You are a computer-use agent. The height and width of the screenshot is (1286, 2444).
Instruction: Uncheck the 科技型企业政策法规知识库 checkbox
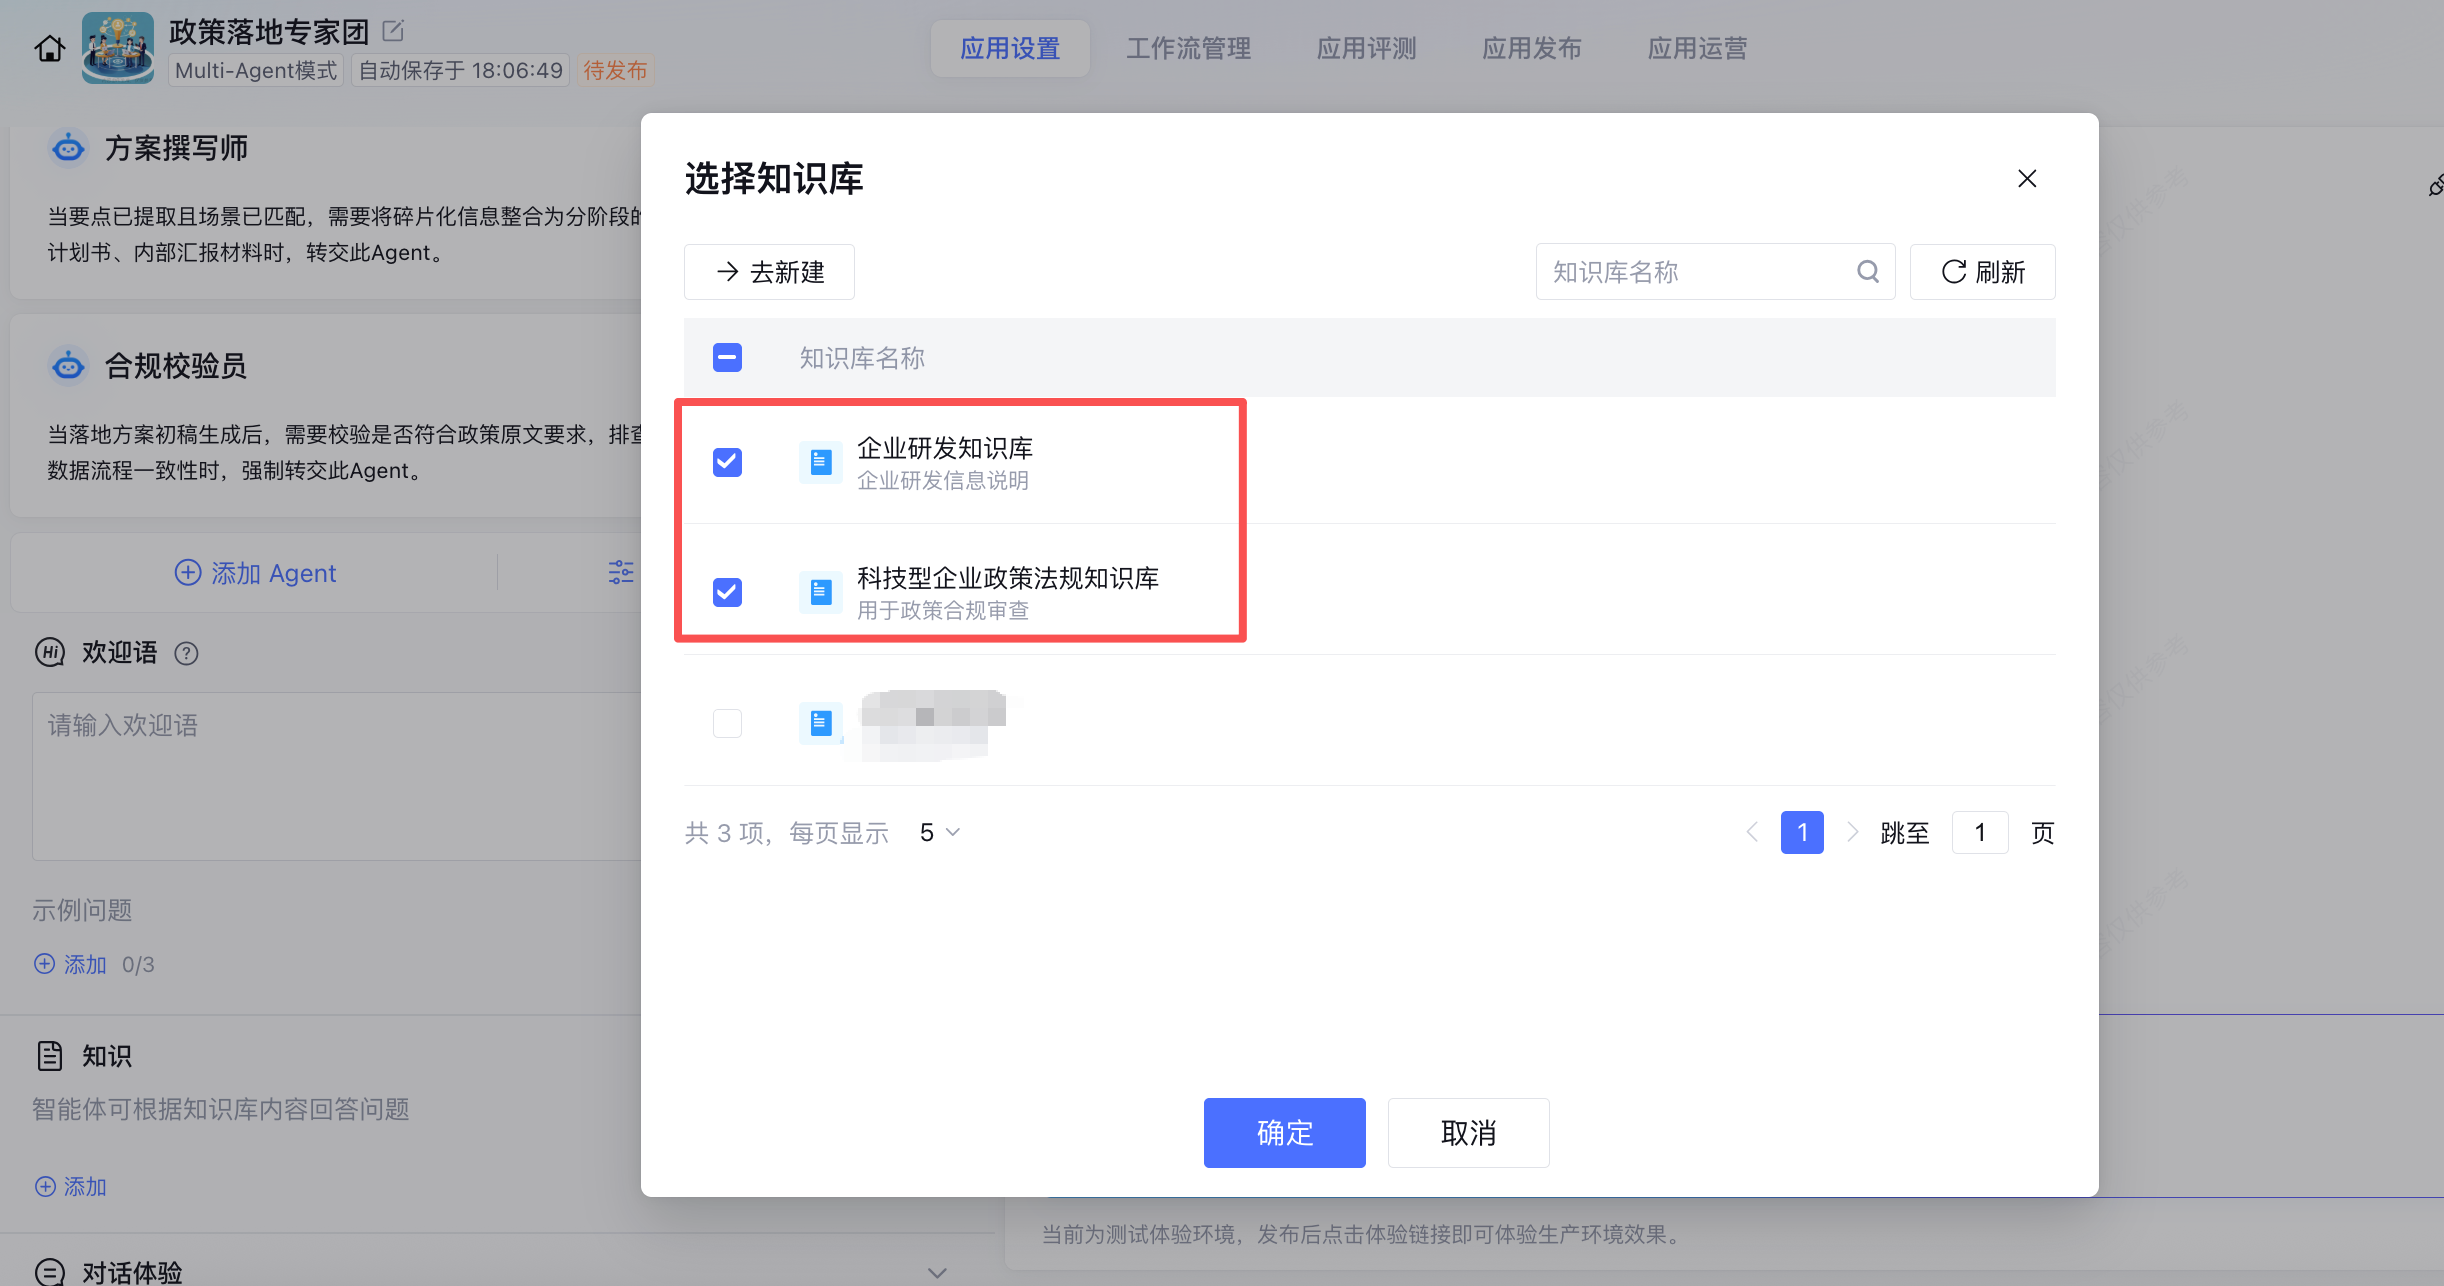point(727,592)
